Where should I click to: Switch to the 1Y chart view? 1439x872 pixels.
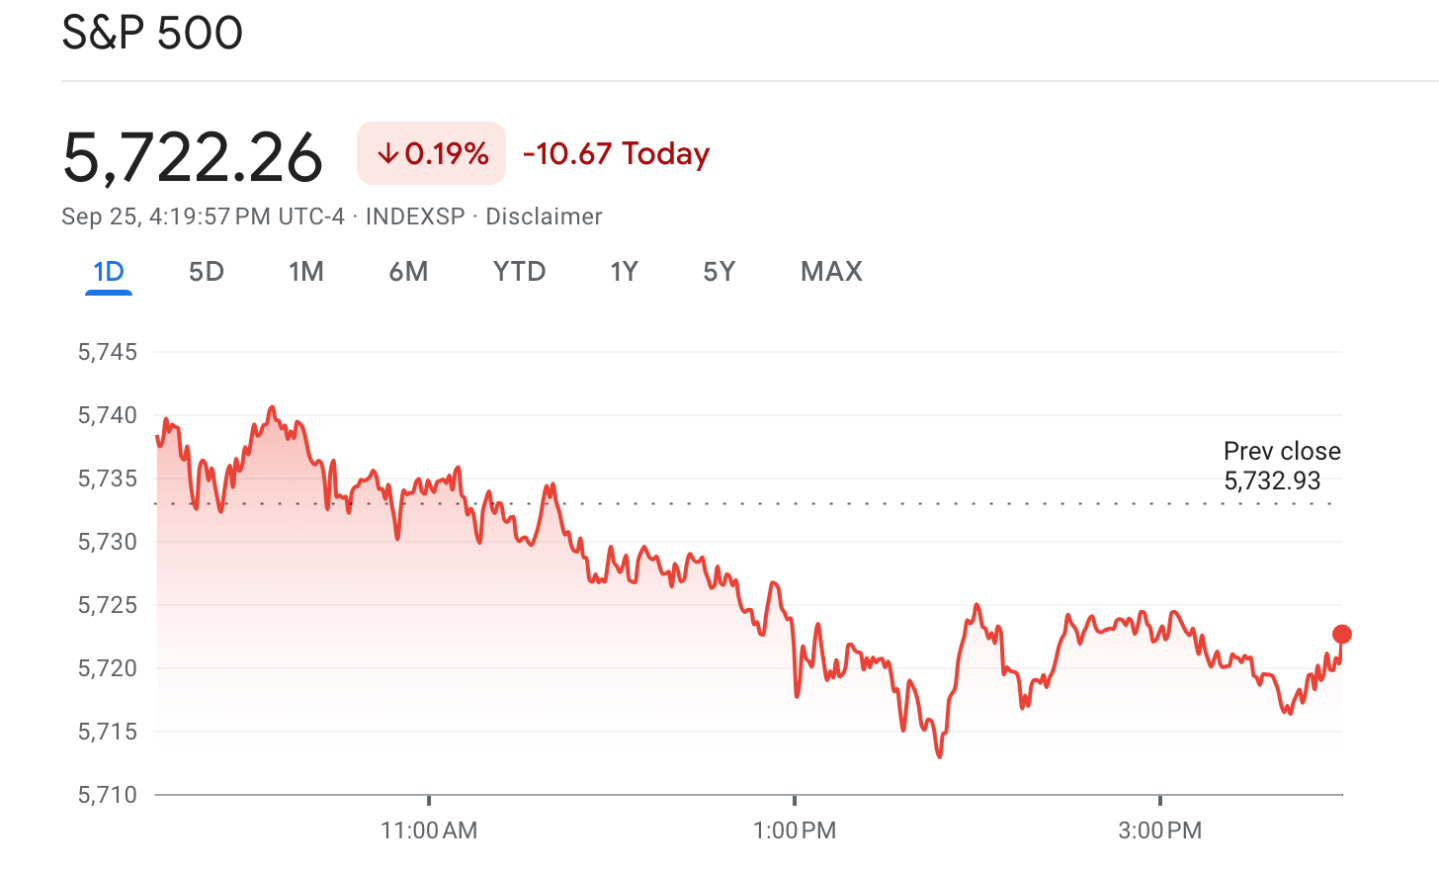pos(622,271)
